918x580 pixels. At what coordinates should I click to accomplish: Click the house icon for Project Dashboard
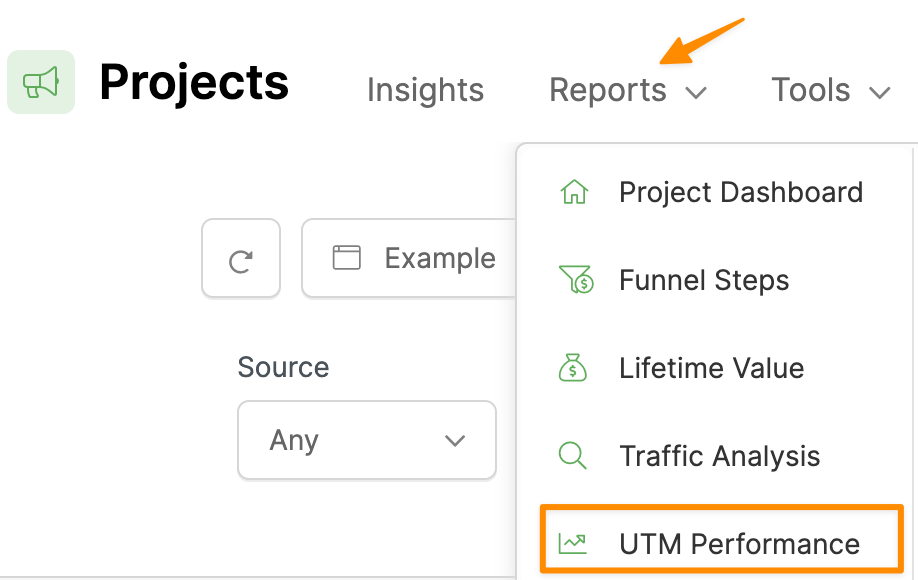pyautogui.click(x=574, y=192)
